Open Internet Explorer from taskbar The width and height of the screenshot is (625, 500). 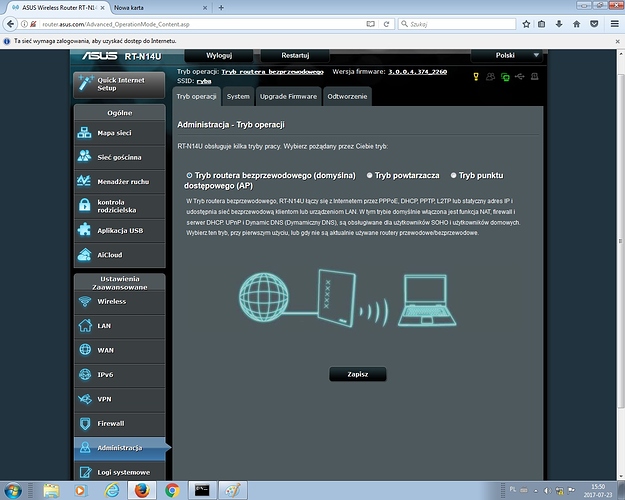(x=112, y=490)
